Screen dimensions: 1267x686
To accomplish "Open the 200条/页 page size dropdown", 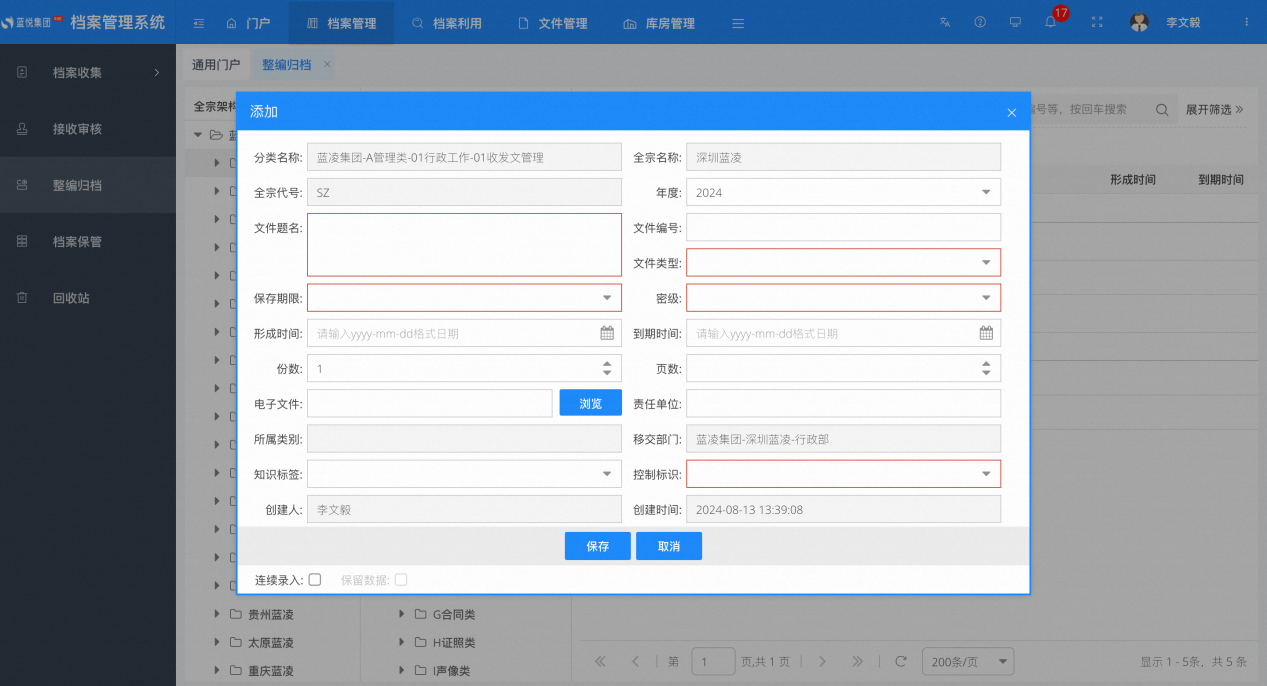I will 968,661.
